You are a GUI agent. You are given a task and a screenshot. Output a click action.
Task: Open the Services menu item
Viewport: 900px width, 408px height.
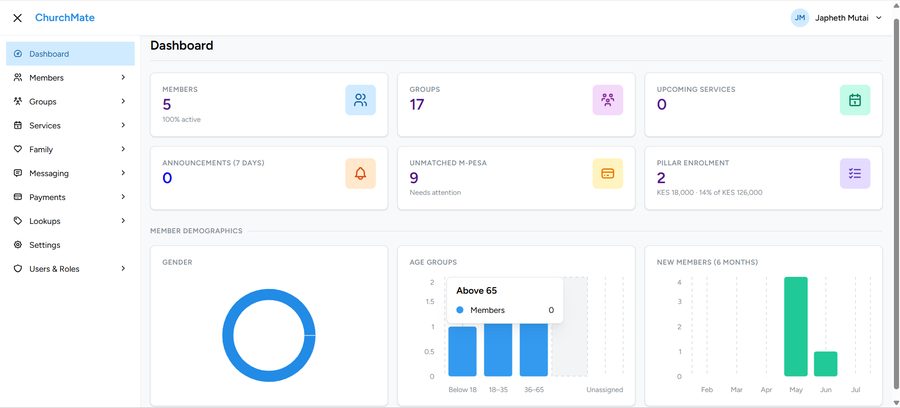70,125
